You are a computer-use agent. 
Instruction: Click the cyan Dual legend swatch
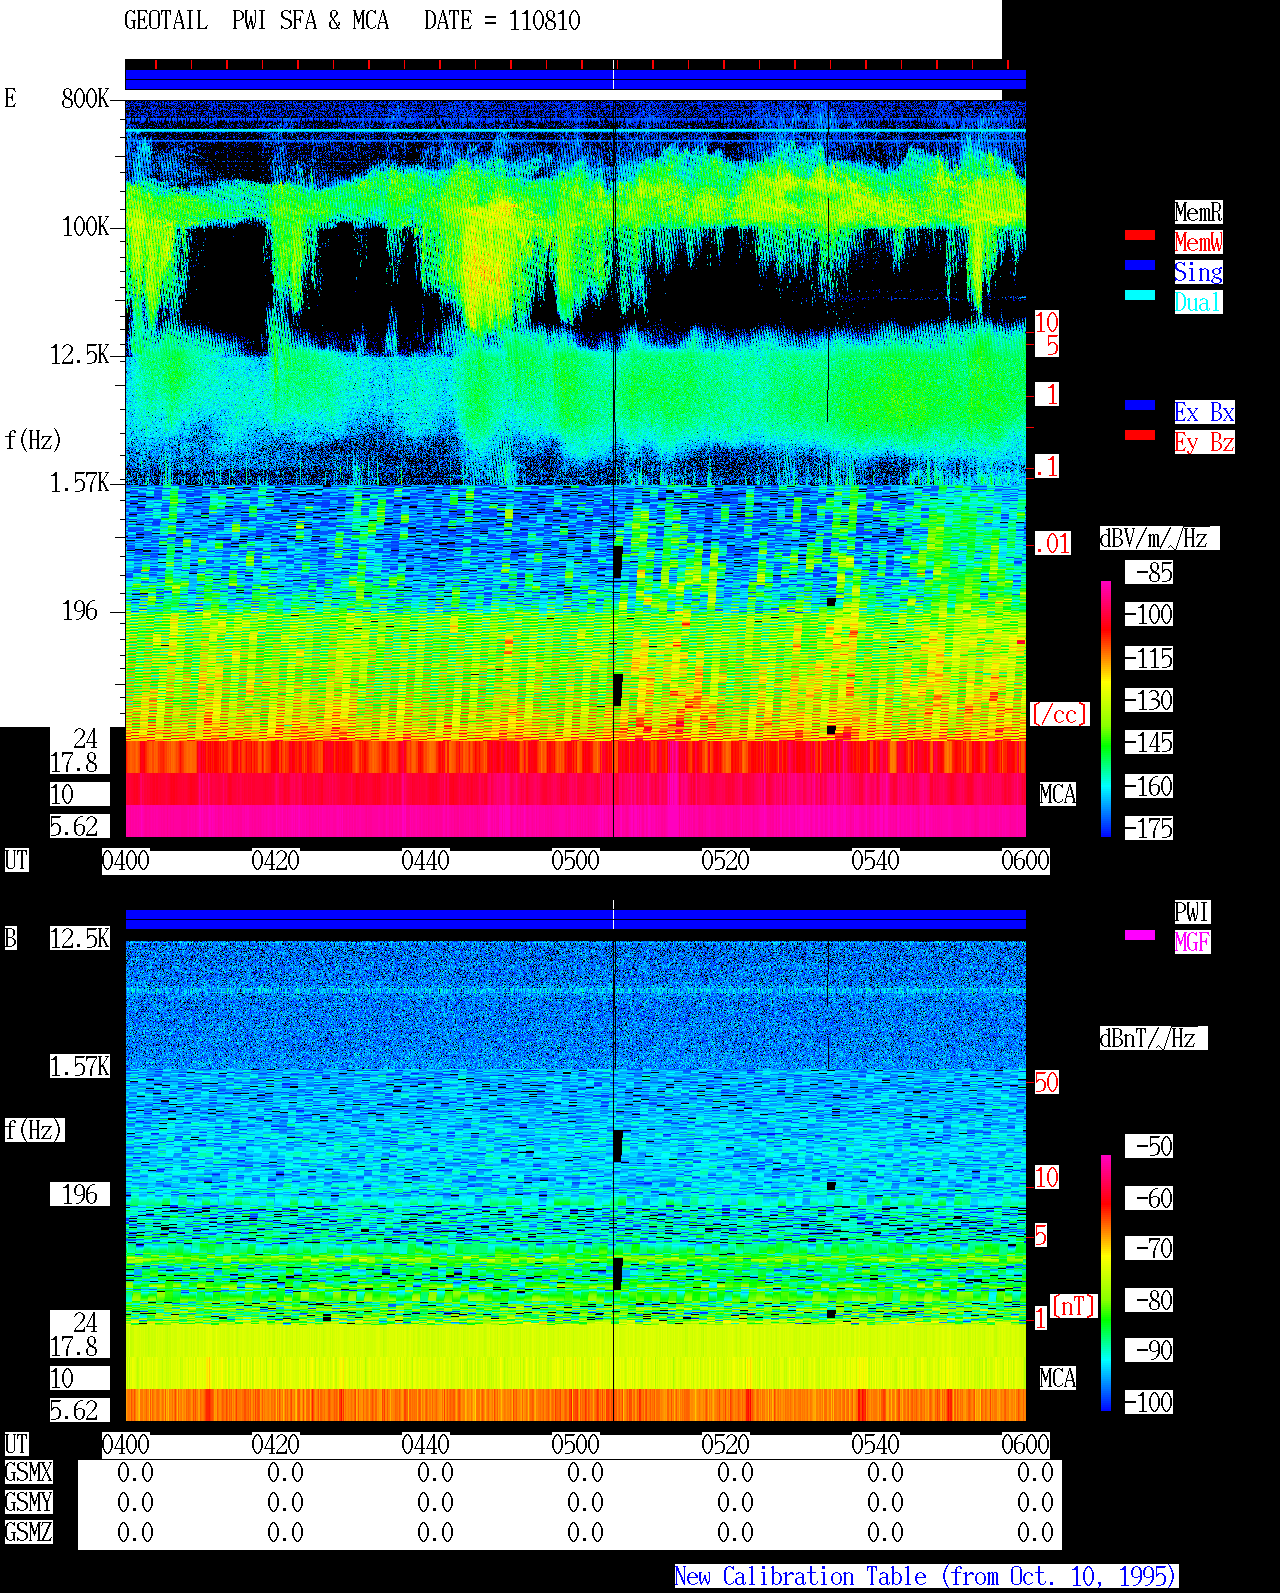pyautogui.click(x=1140, y=295)
